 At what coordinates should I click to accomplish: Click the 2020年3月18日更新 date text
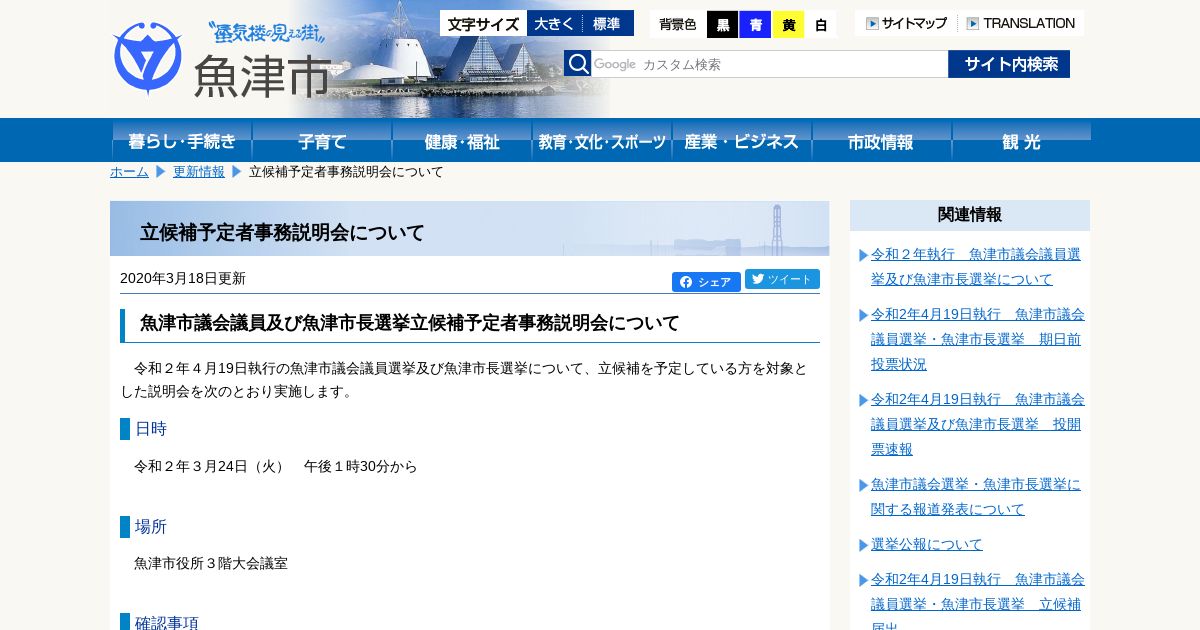(x=183, y=278)
